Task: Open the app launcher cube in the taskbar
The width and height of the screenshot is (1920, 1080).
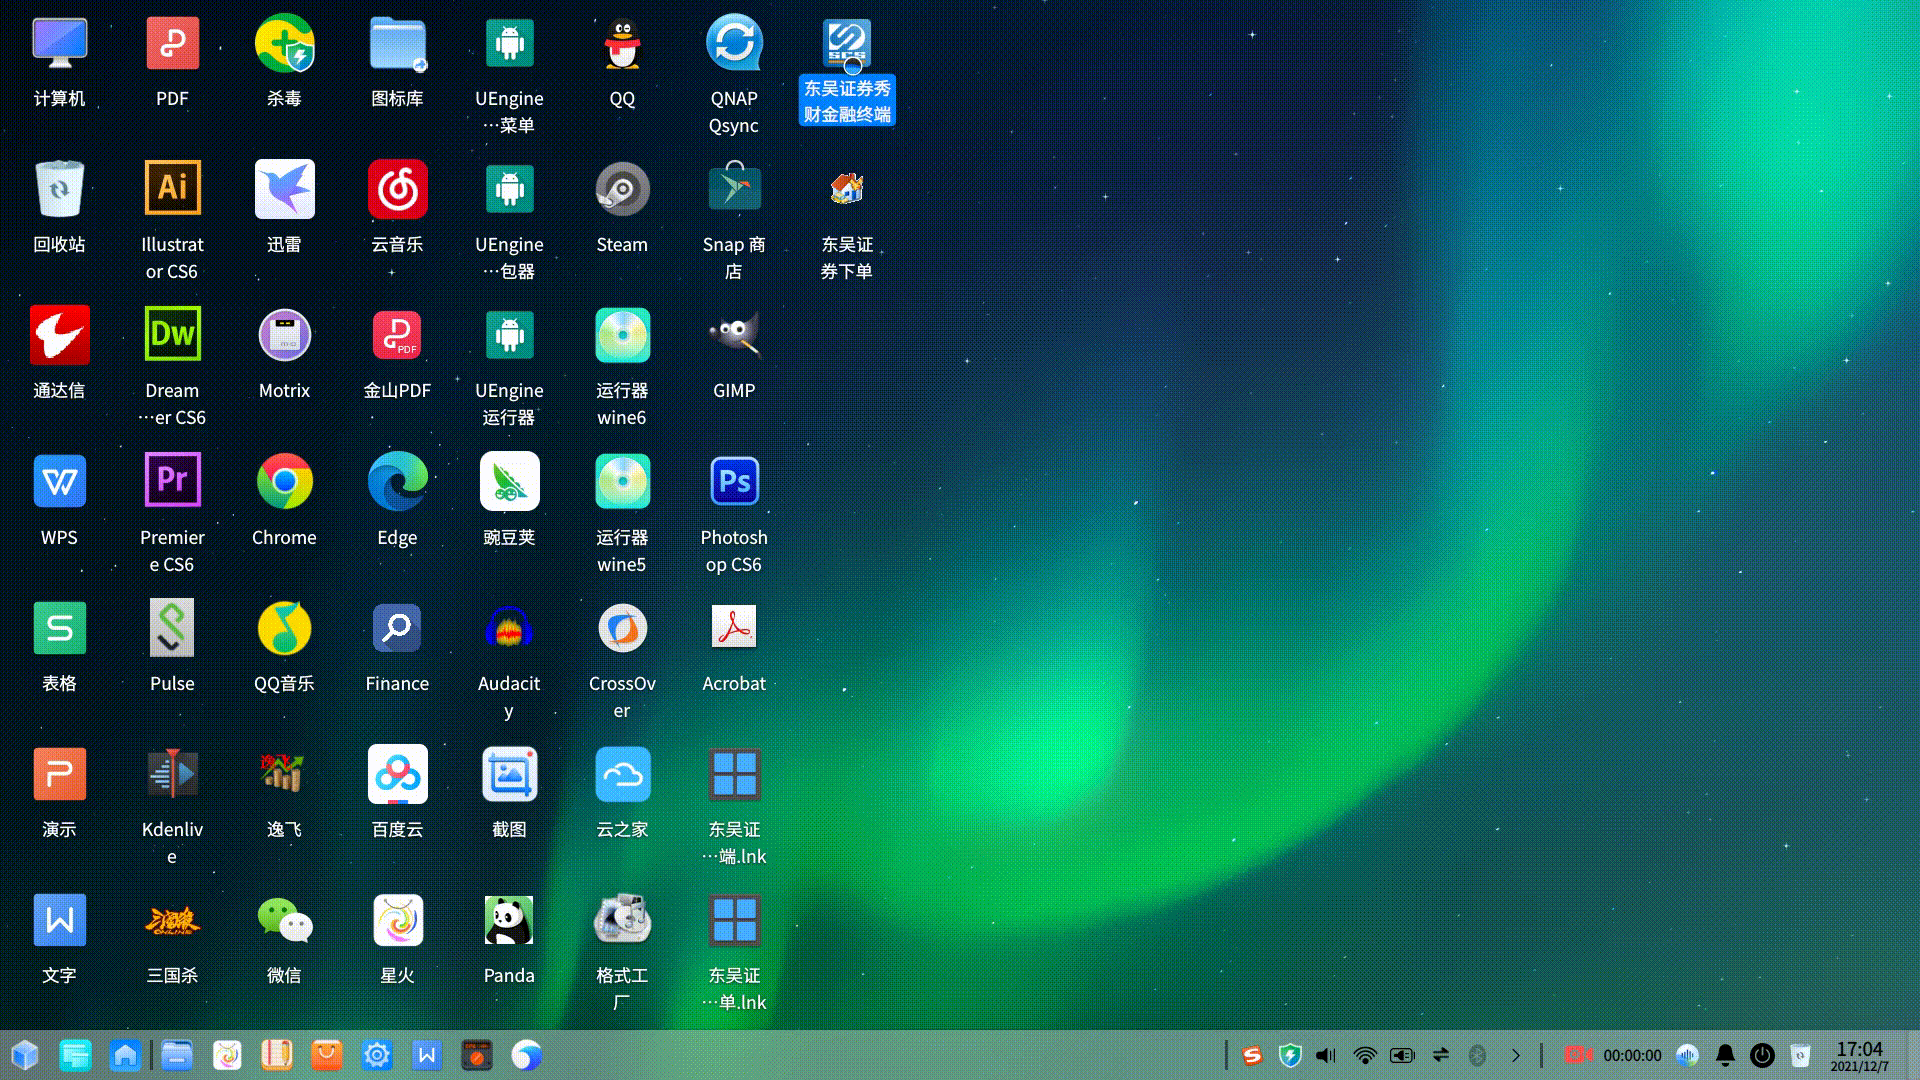Action: pos(24,1055)
